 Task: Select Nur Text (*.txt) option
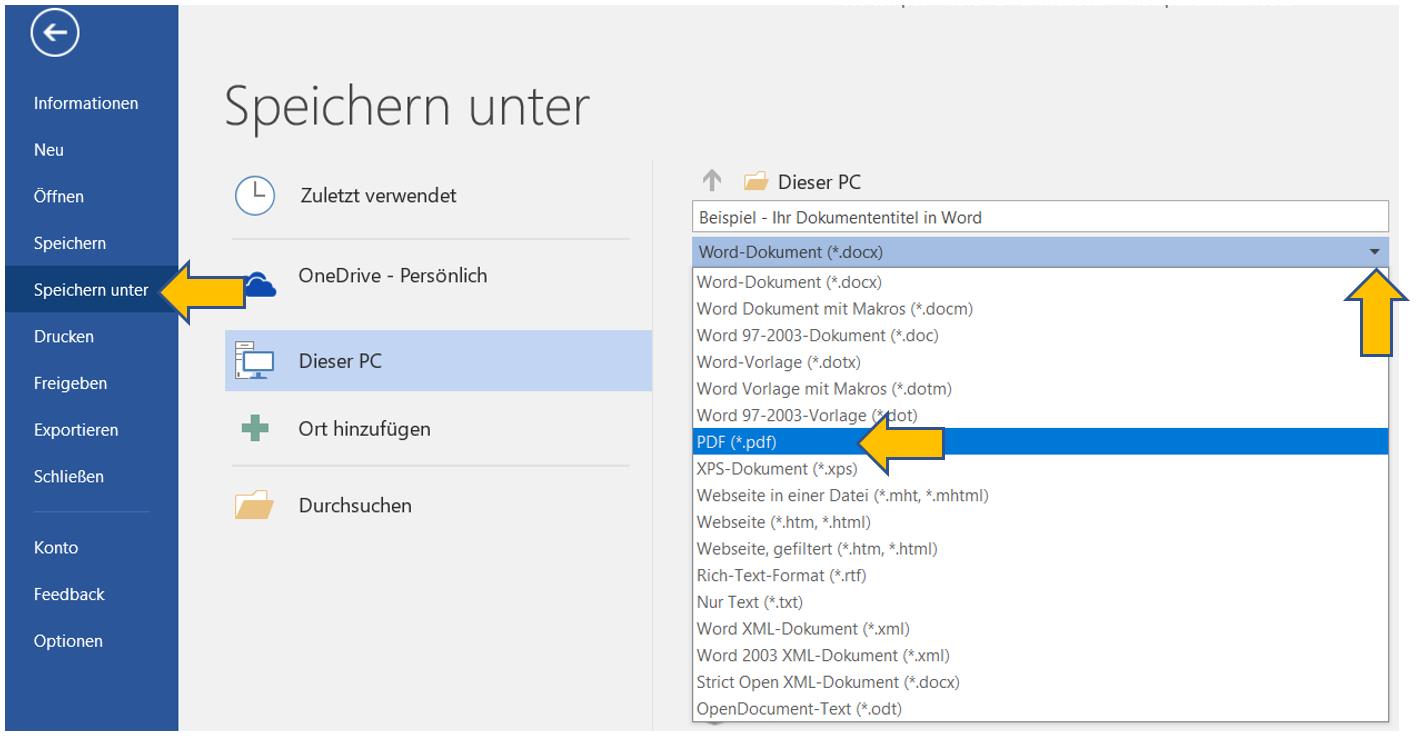coord(1040,602)
